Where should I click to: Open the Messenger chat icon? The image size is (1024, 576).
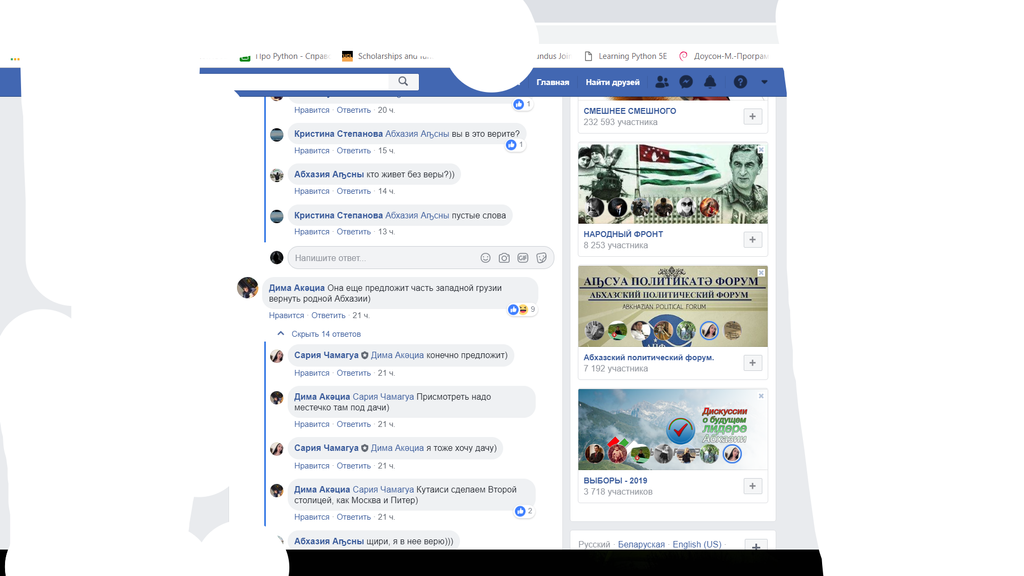pos(686,81)
